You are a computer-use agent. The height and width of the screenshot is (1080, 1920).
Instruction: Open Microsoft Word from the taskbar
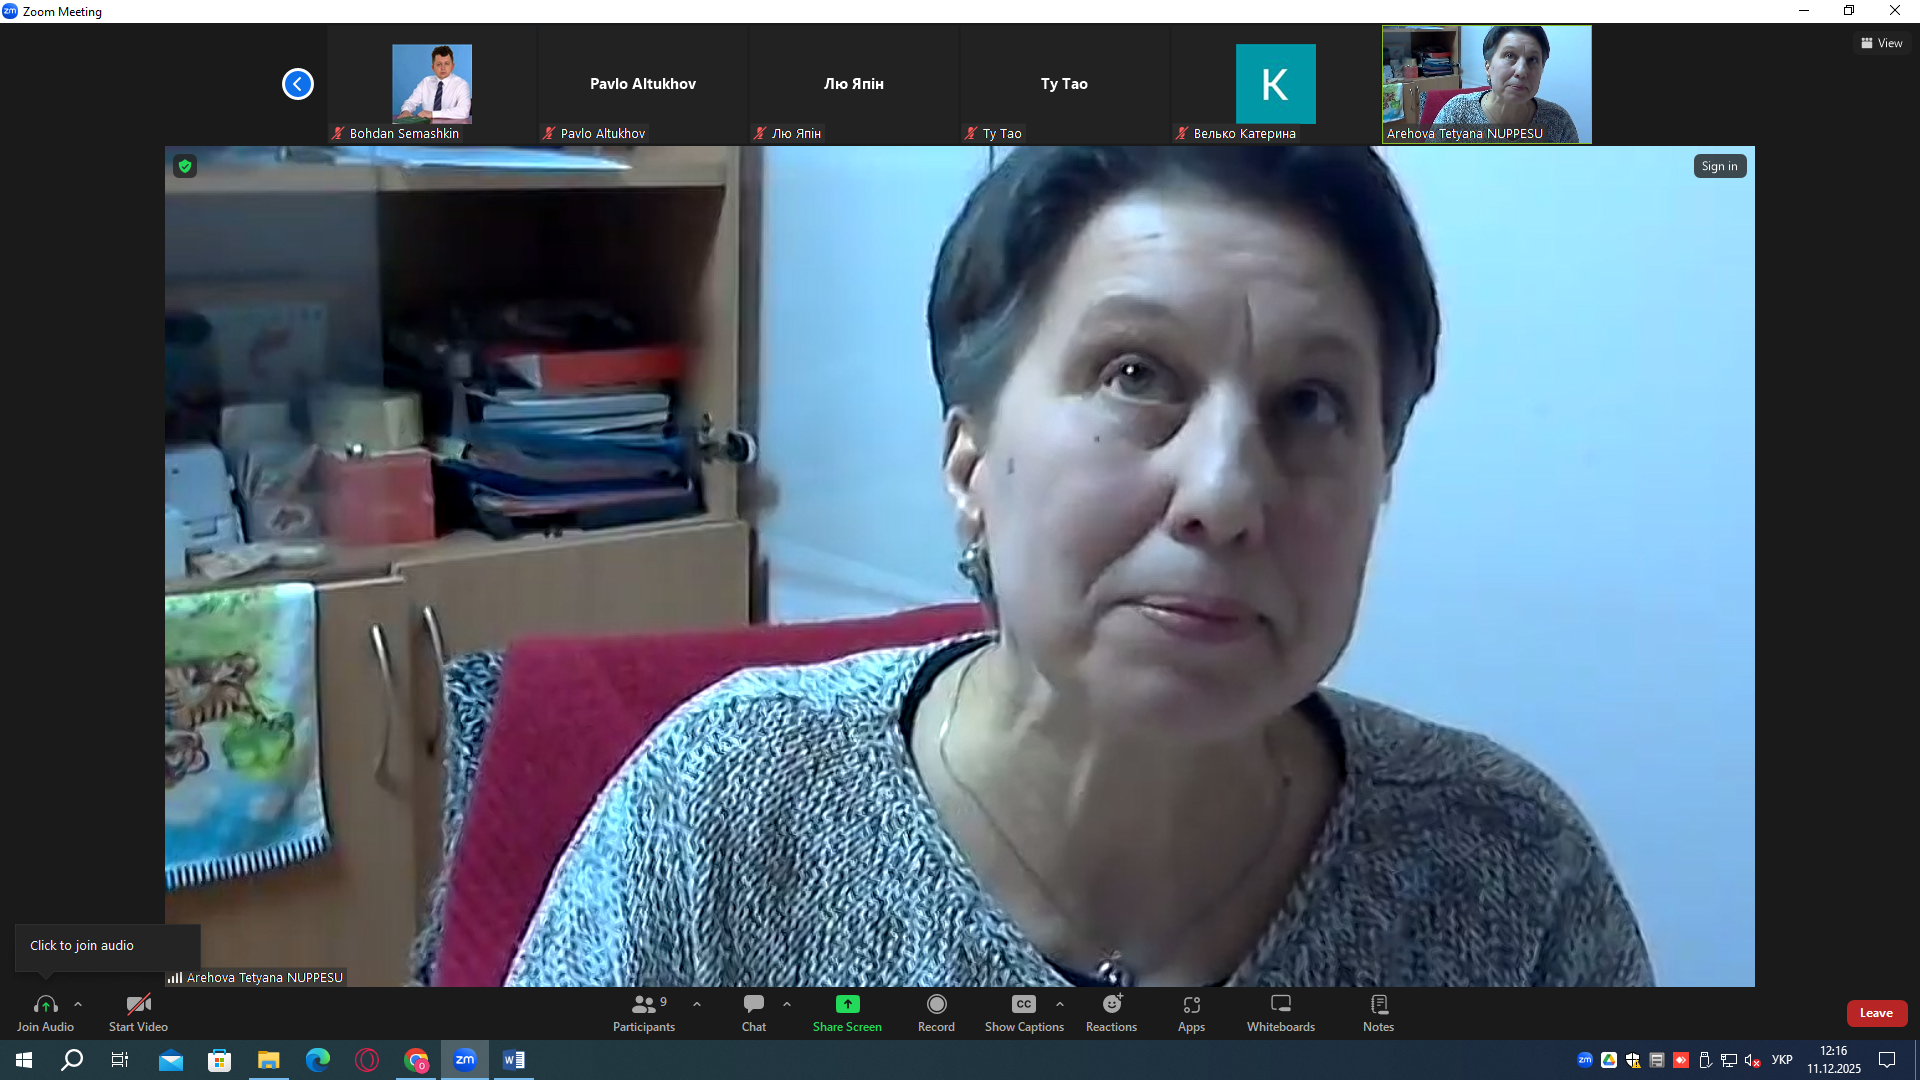click(x=513, y=1060)
